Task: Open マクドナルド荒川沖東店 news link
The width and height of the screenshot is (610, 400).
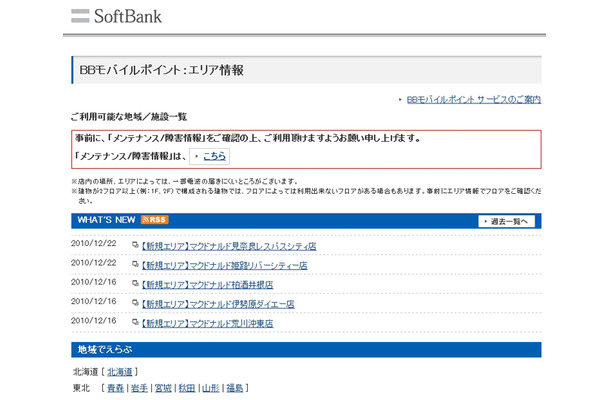Action: coord(207,323)
